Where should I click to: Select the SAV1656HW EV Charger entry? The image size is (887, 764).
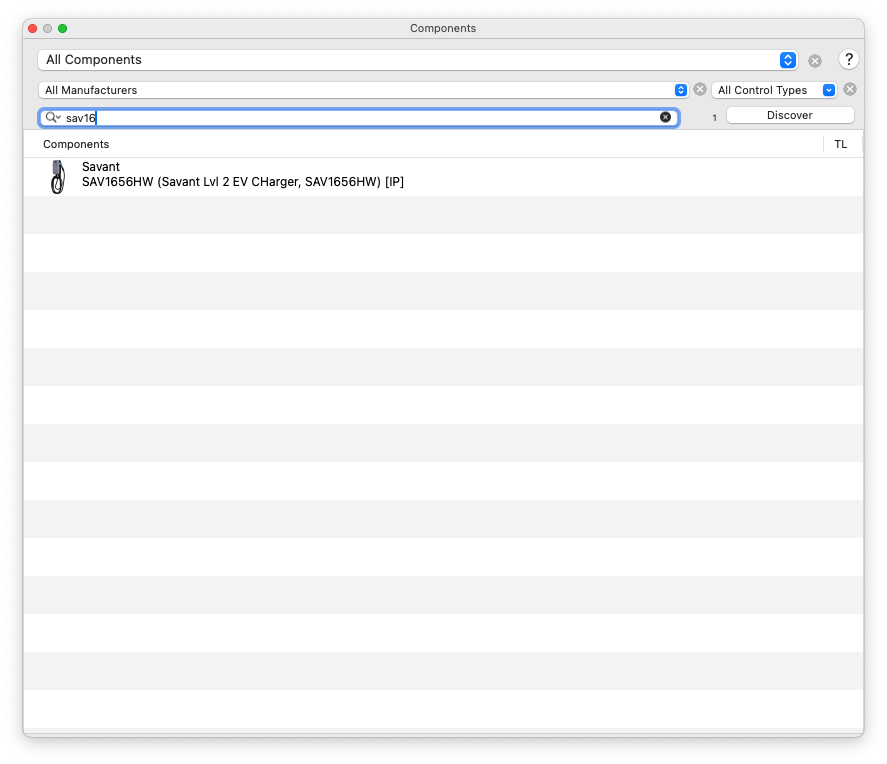(243, 182)
